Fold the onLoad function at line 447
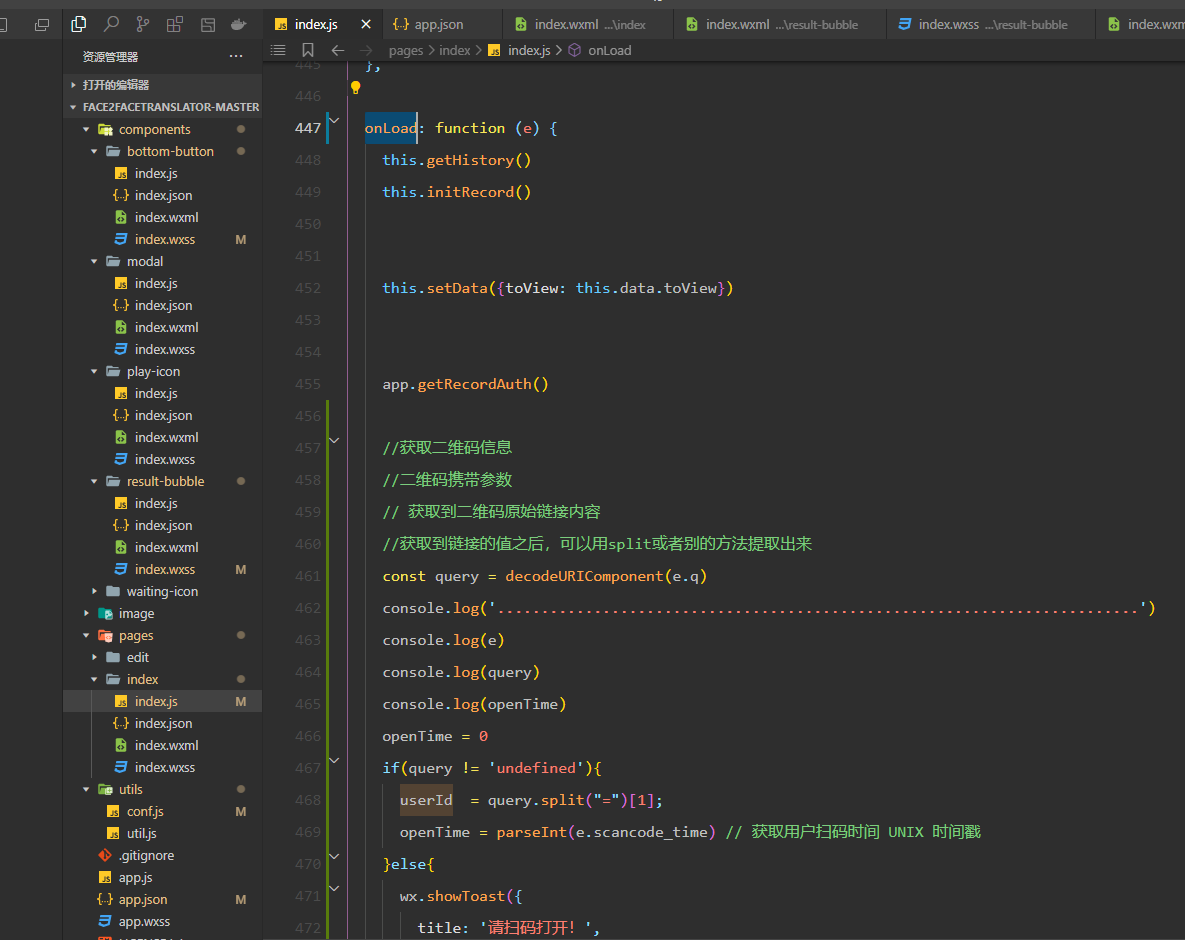1185x940 pixels. (334, 120)
